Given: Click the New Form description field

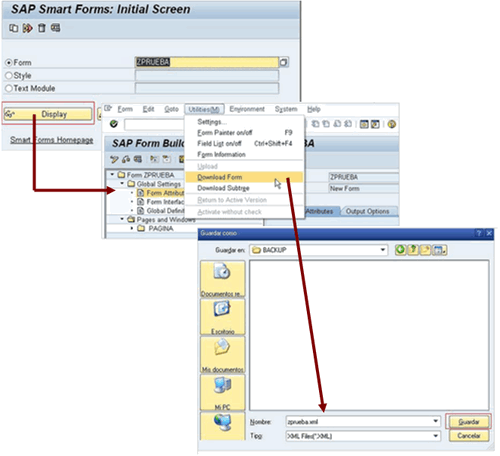Looking at the screenshot, I should coord(363,188).
